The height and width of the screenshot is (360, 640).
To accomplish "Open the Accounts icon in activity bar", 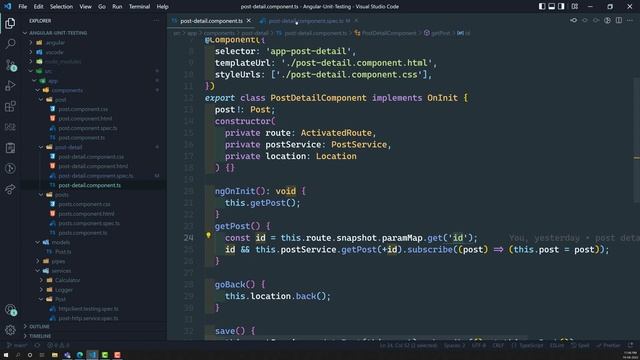I will (x=10, y=310).
